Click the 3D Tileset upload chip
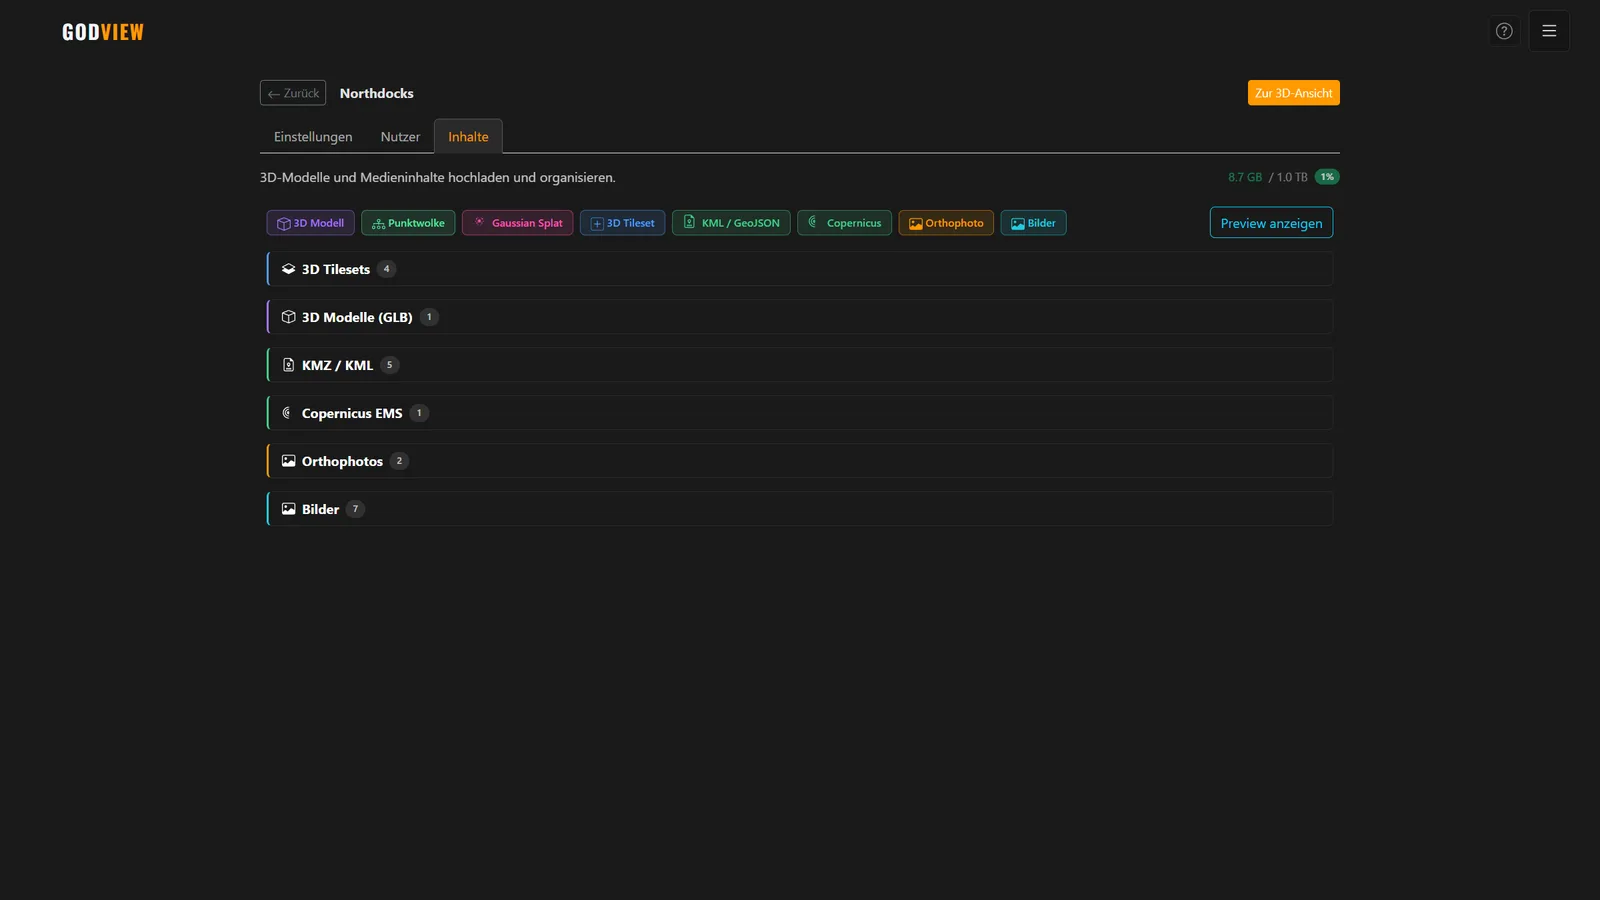This screenshot has width=1600, height=900. [622, 223]
